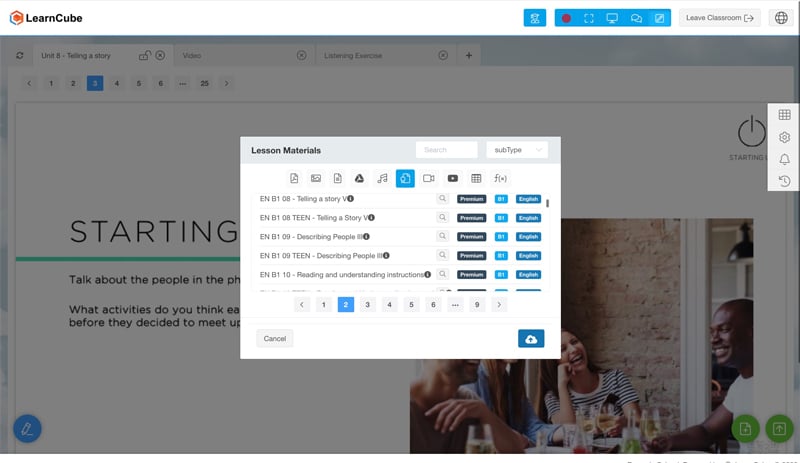Click the green upload arrow button
Viewport: 800px width, 463px height.
point(779,429)
